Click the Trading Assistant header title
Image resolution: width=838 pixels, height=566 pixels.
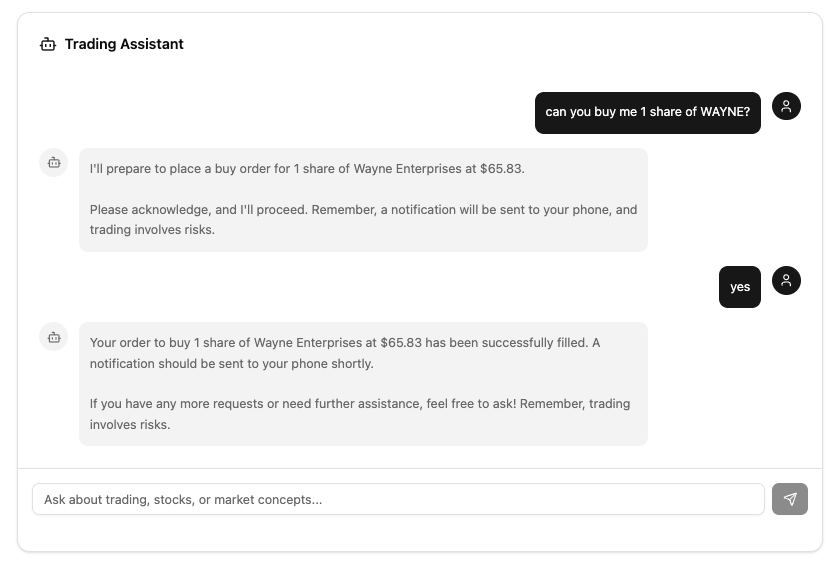(x=124, y=44)
